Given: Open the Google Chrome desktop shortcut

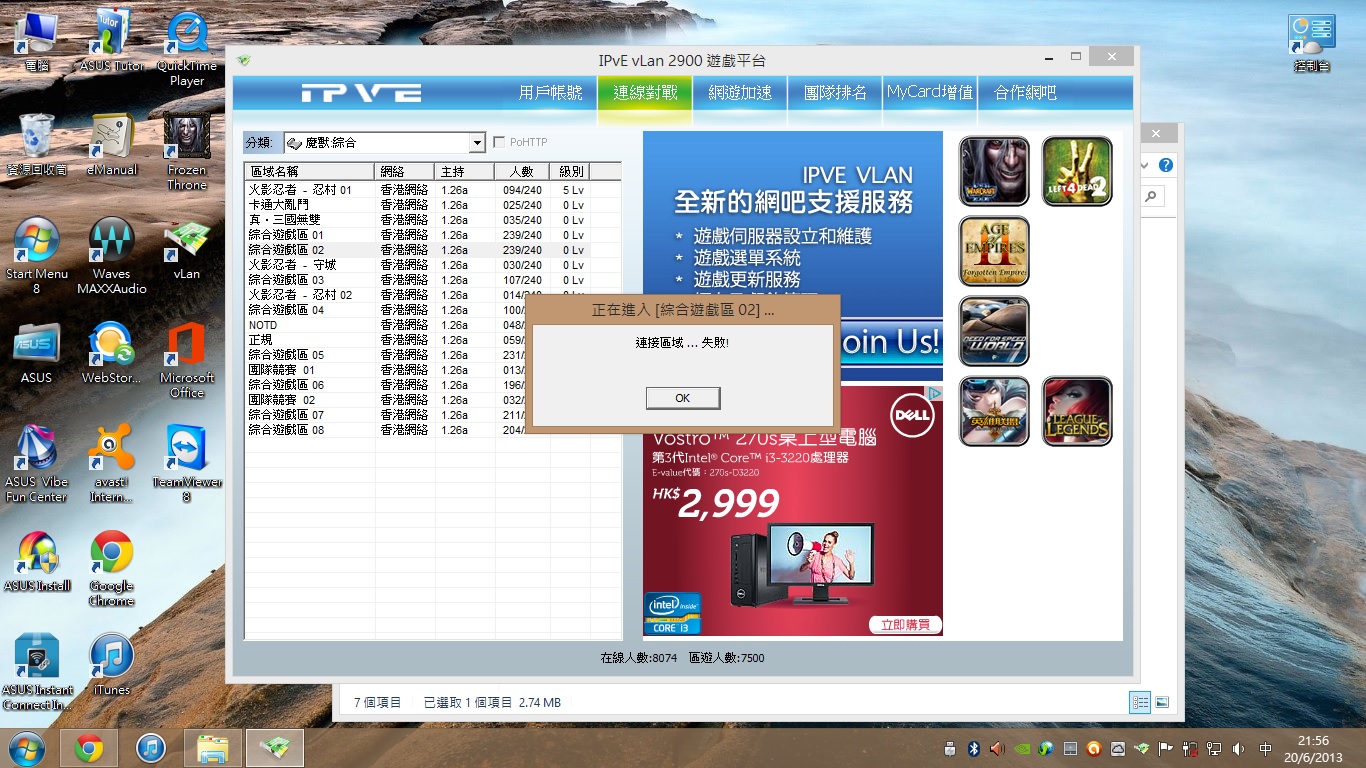Looking at the screenshot, I should click(x=112, y=569).
